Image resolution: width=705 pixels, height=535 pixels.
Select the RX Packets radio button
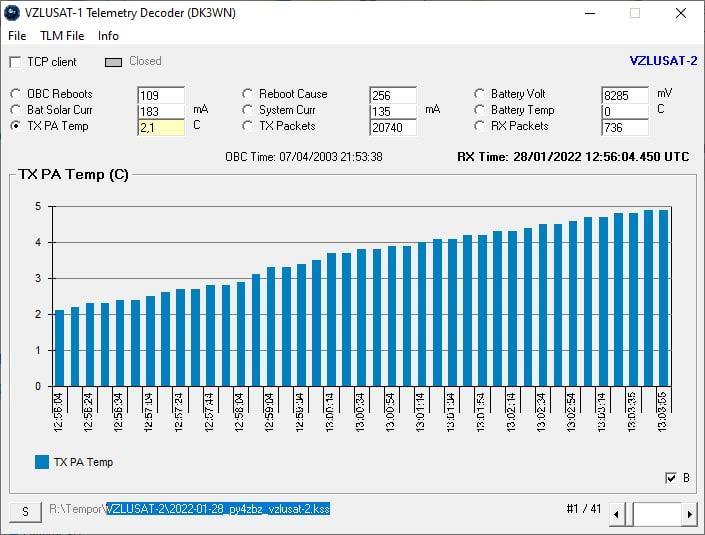[480, 126]
